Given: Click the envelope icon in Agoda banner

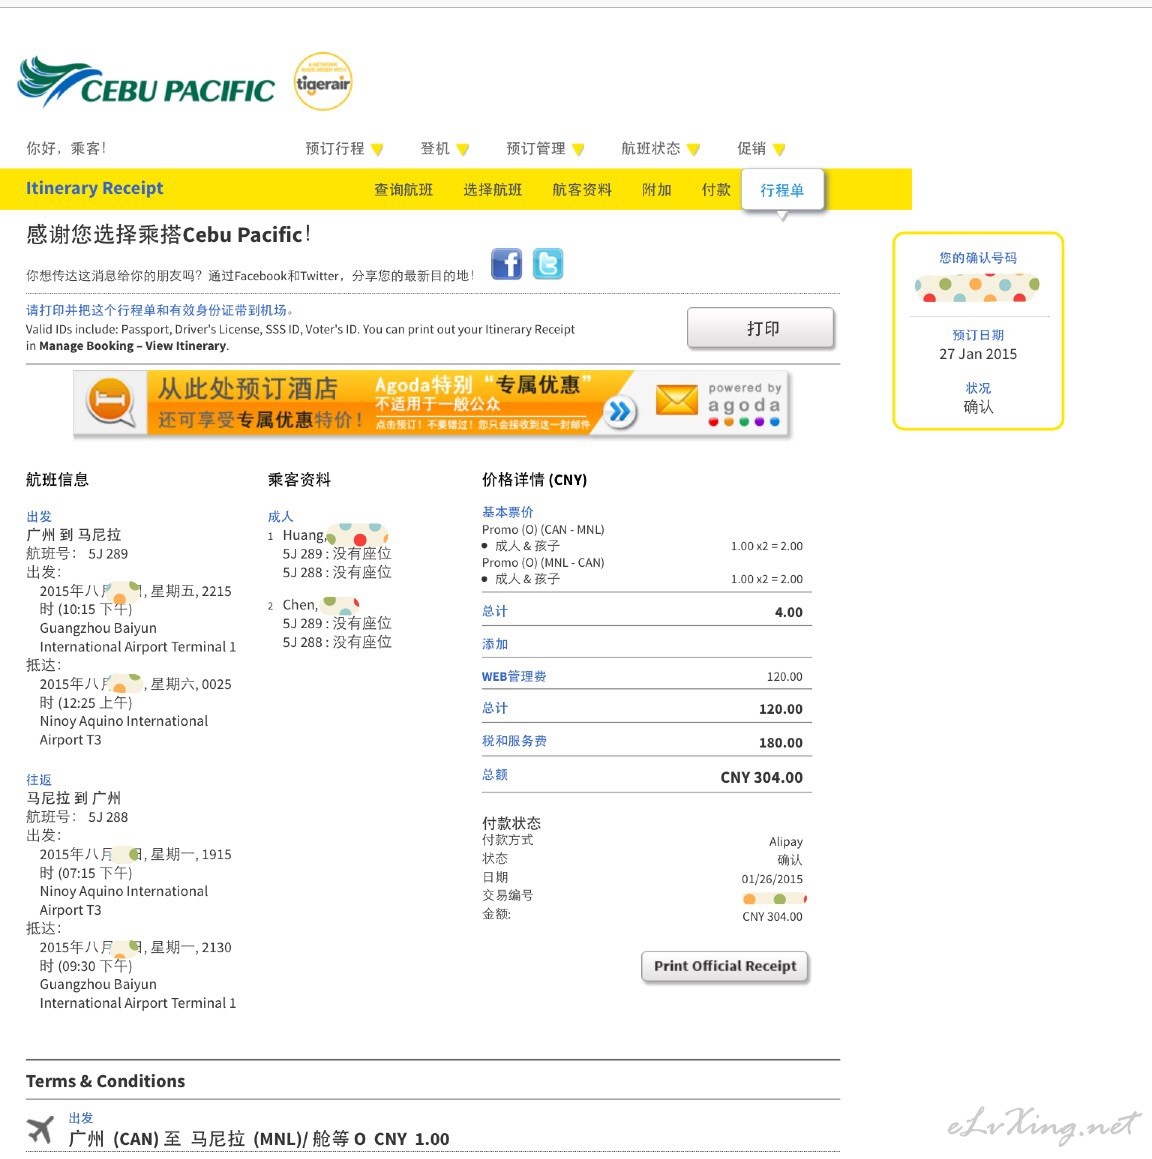Looking at the screenshot, I should 677,400.
